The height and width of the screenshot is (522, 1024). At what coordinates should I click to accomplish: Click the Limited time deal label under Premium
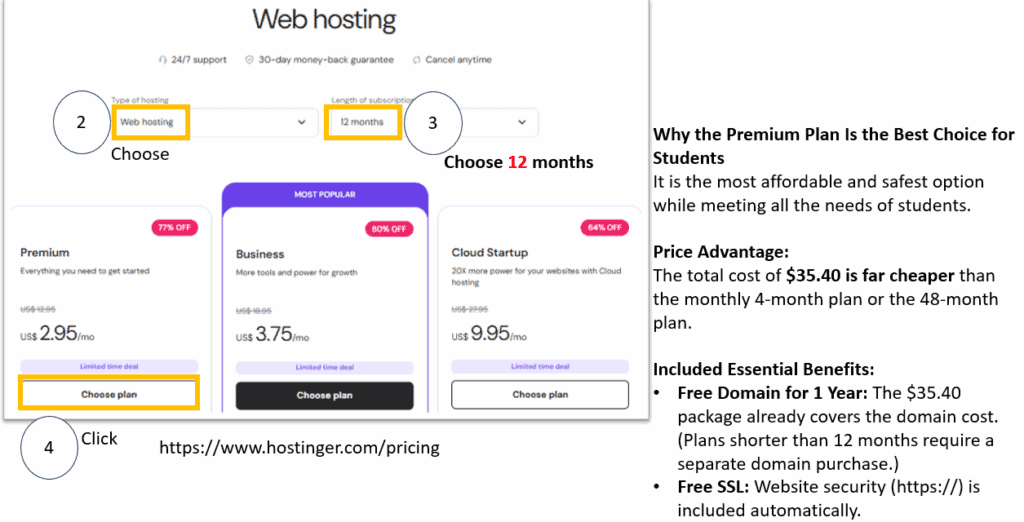(108, 367)
